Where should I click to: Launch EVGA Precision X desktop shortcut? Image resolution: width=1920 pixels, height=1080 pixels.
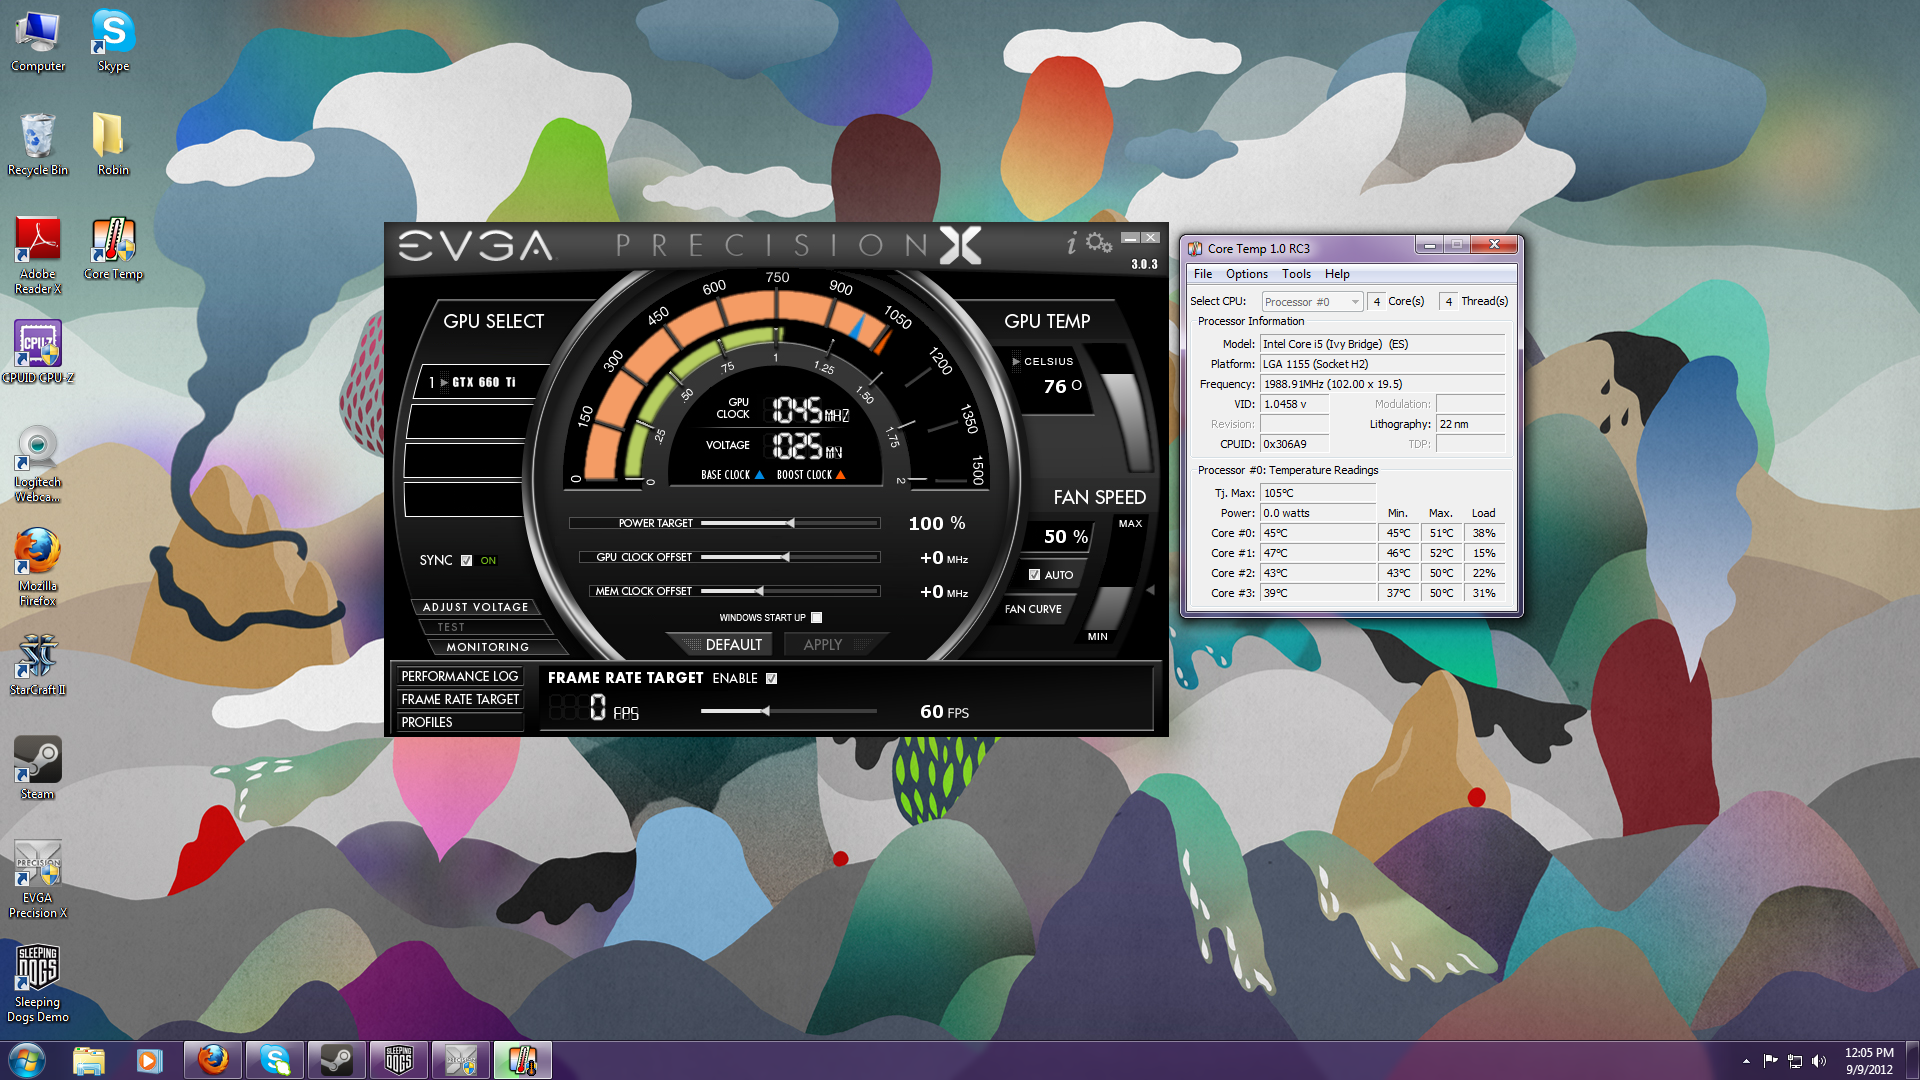tap(38, 880)
